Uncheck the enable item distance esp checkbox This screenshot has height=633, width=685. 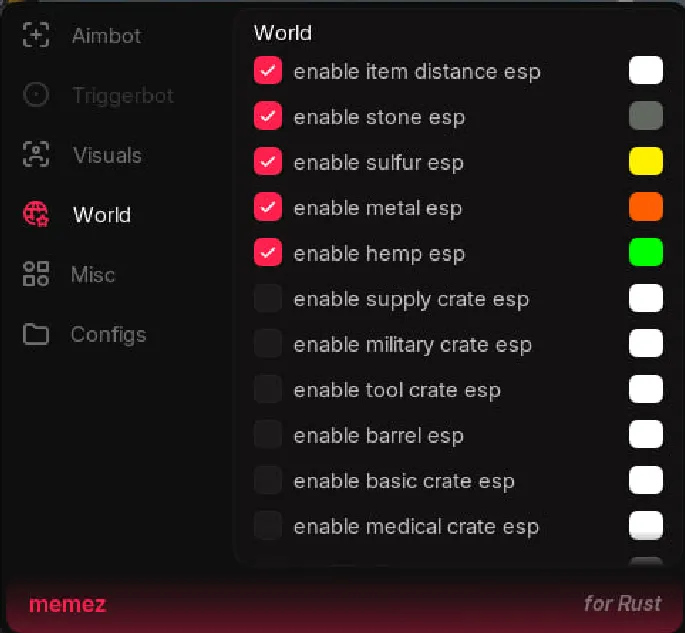click(267, 71)
